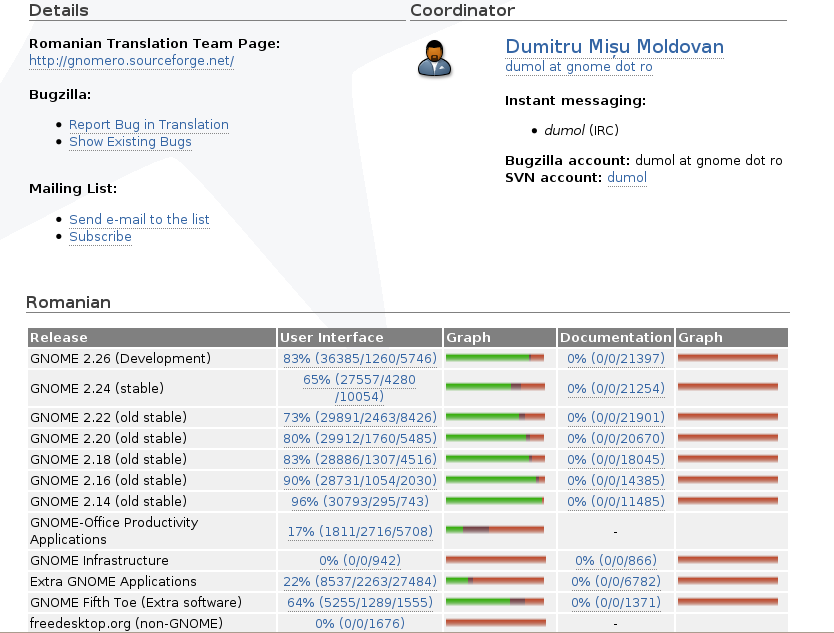
Task: Click the GNOME Fifth Toe UI progress graph
Action: (495, 602)
